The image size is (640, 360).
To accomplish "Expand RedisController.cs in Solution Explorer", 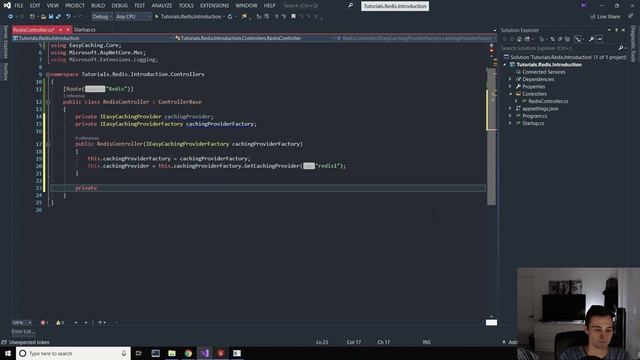I will pyautogui.click(x=516, y=101).
